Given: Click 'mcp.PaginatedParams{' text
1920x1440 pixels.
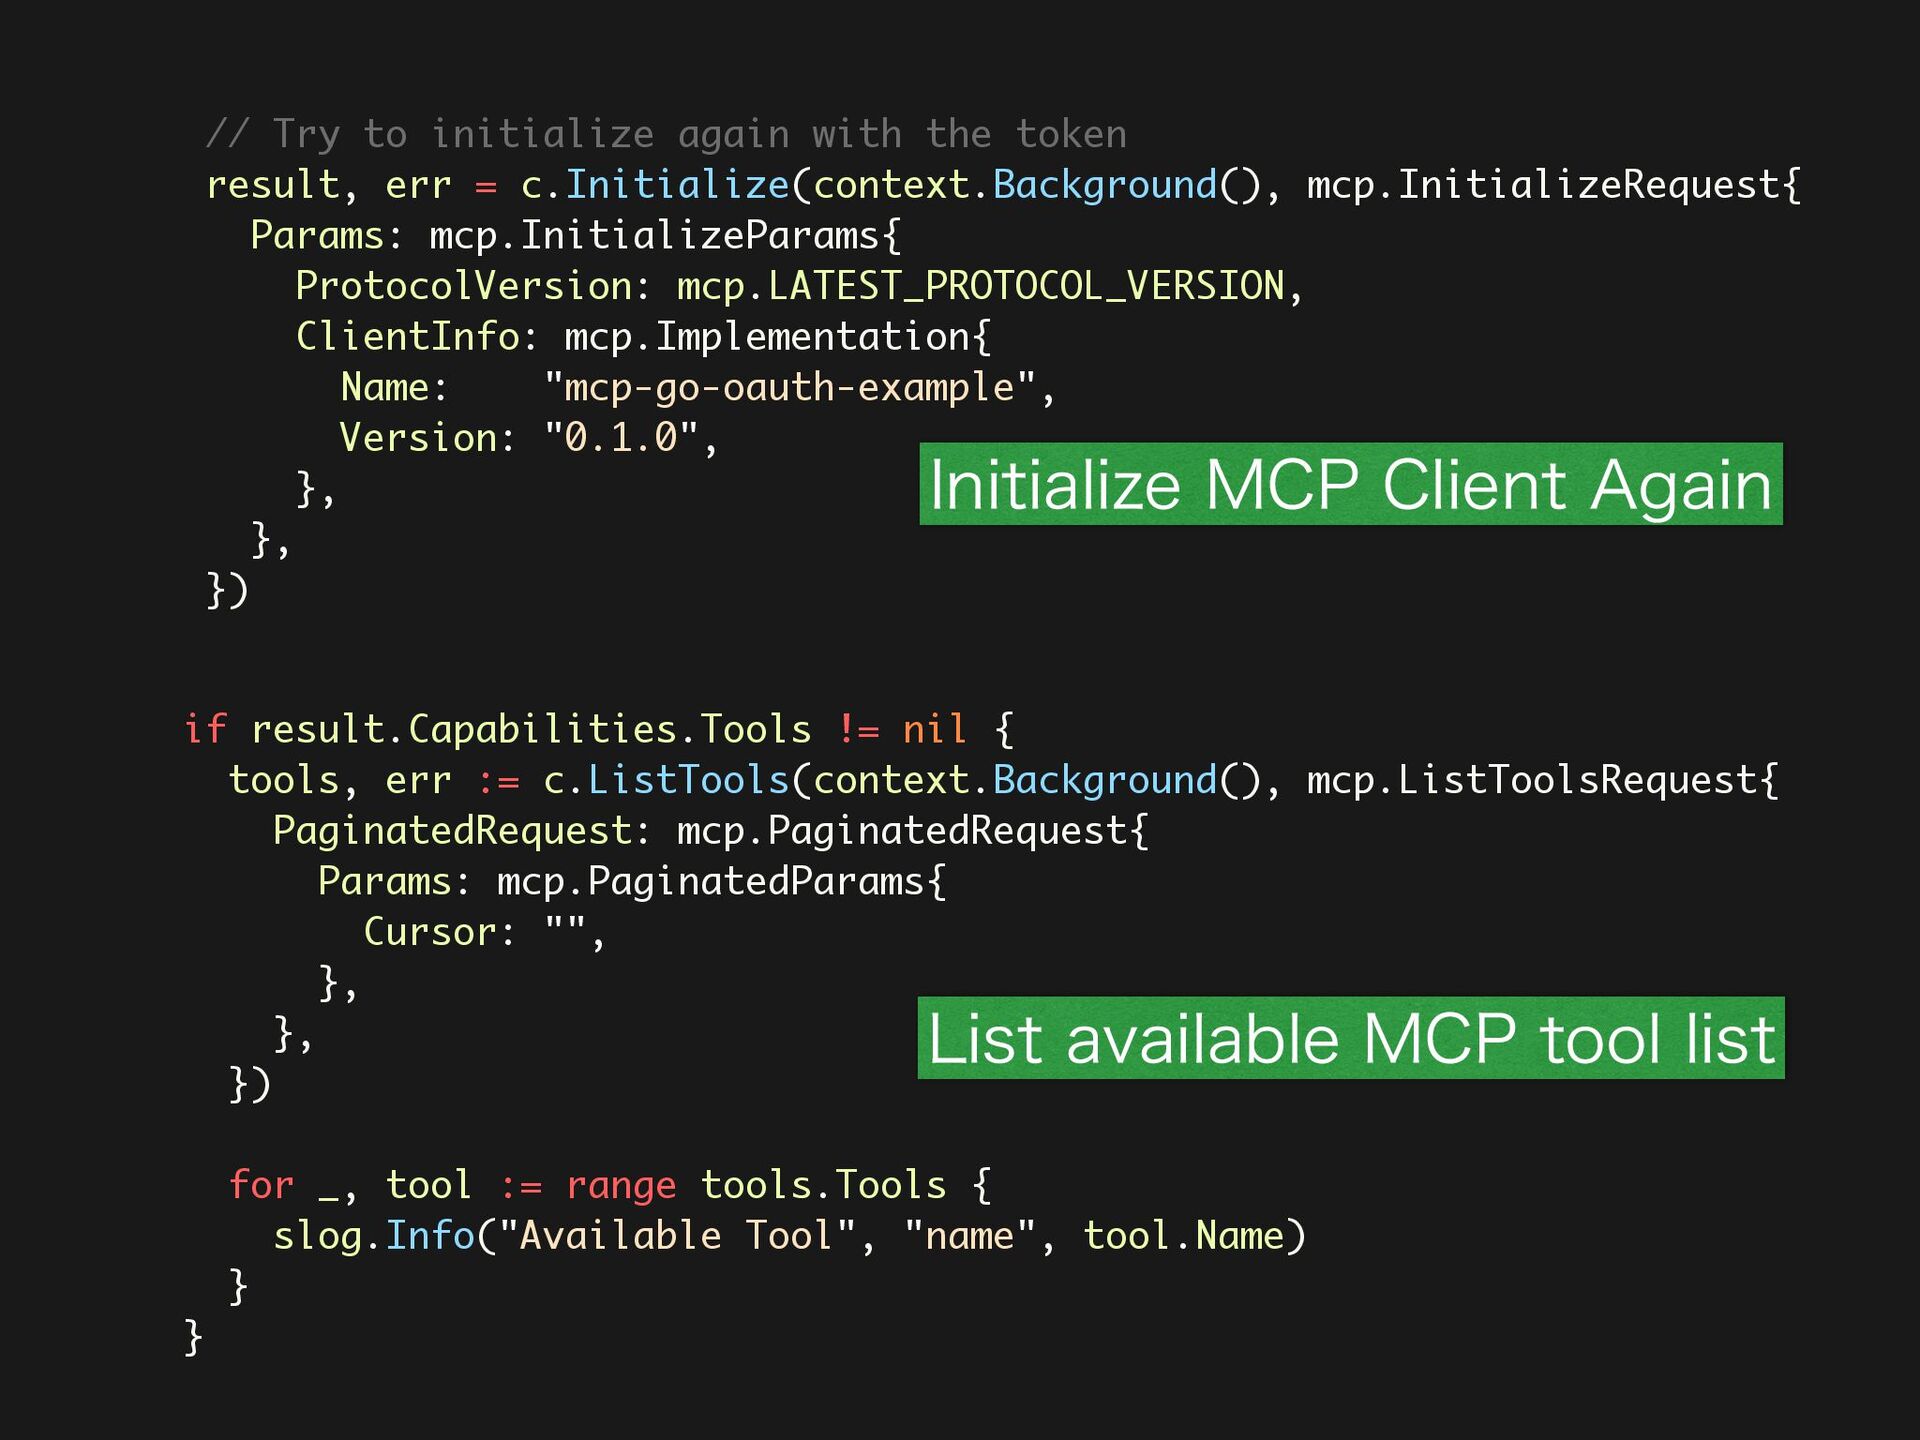Looking at the screenshot, I should click(x=721, y=882).
